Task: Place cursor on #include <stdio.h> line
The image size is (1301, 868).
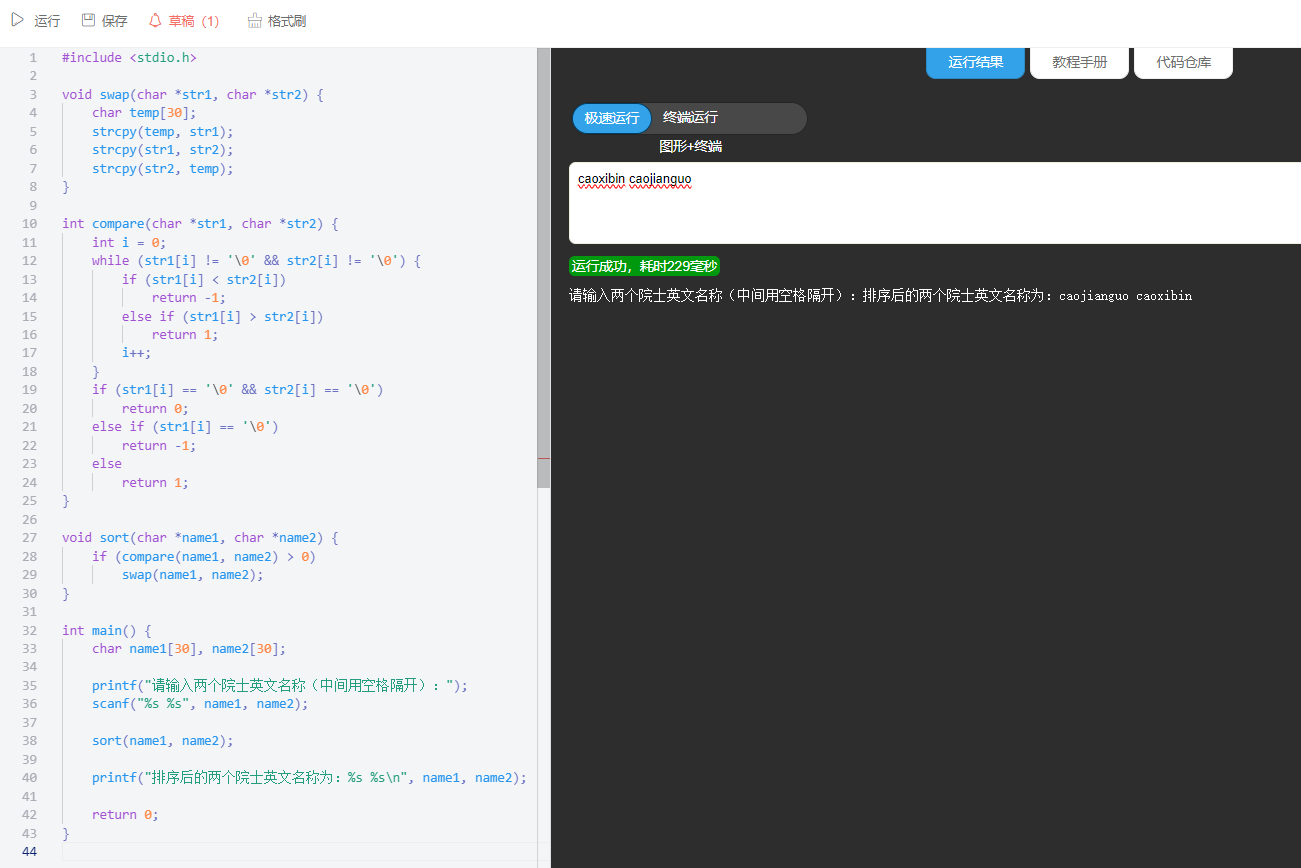Action: tap(129, 58)
